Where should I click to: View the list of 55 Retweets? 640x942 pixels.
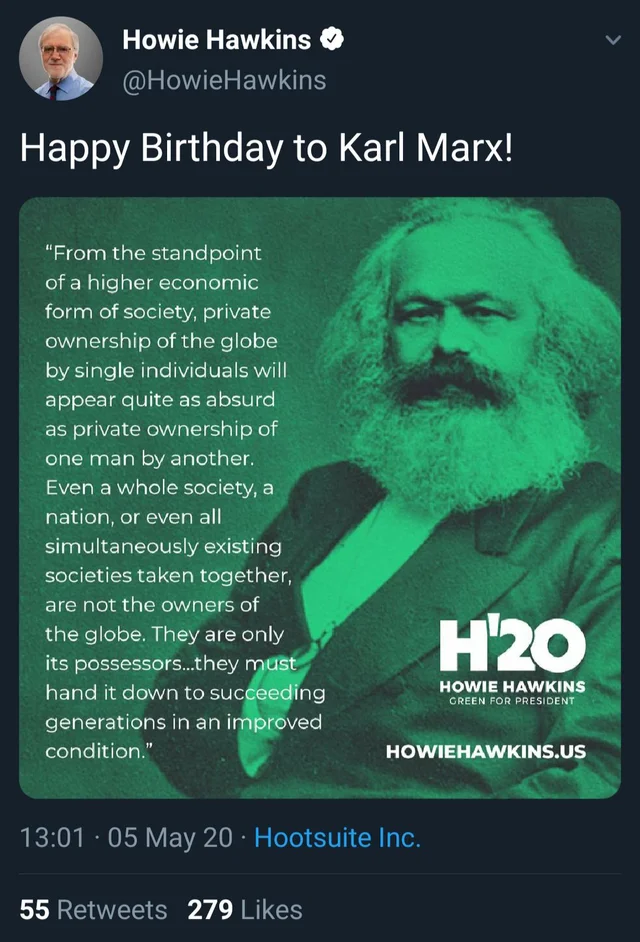(93, 910)
